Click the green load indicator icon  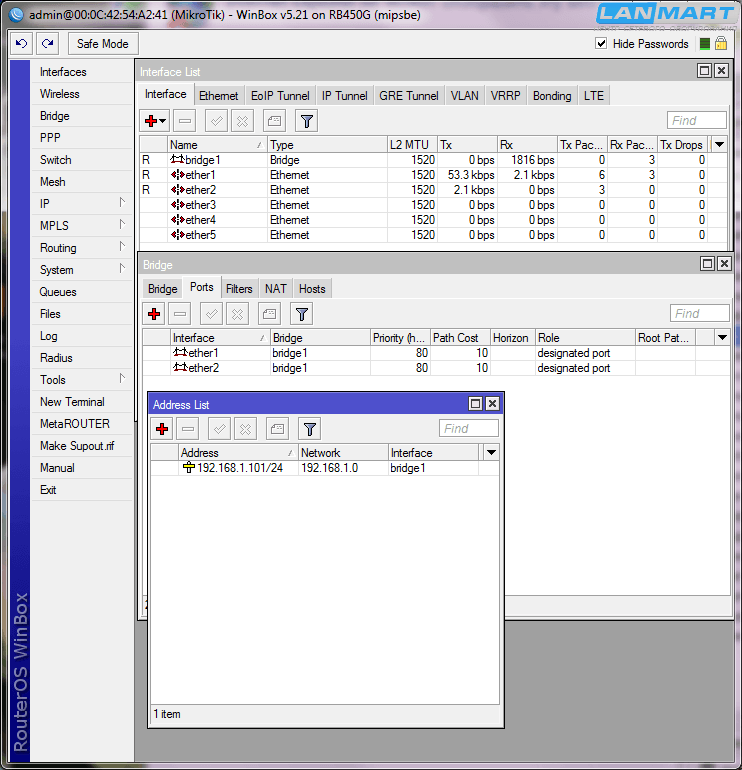[705, 44]
